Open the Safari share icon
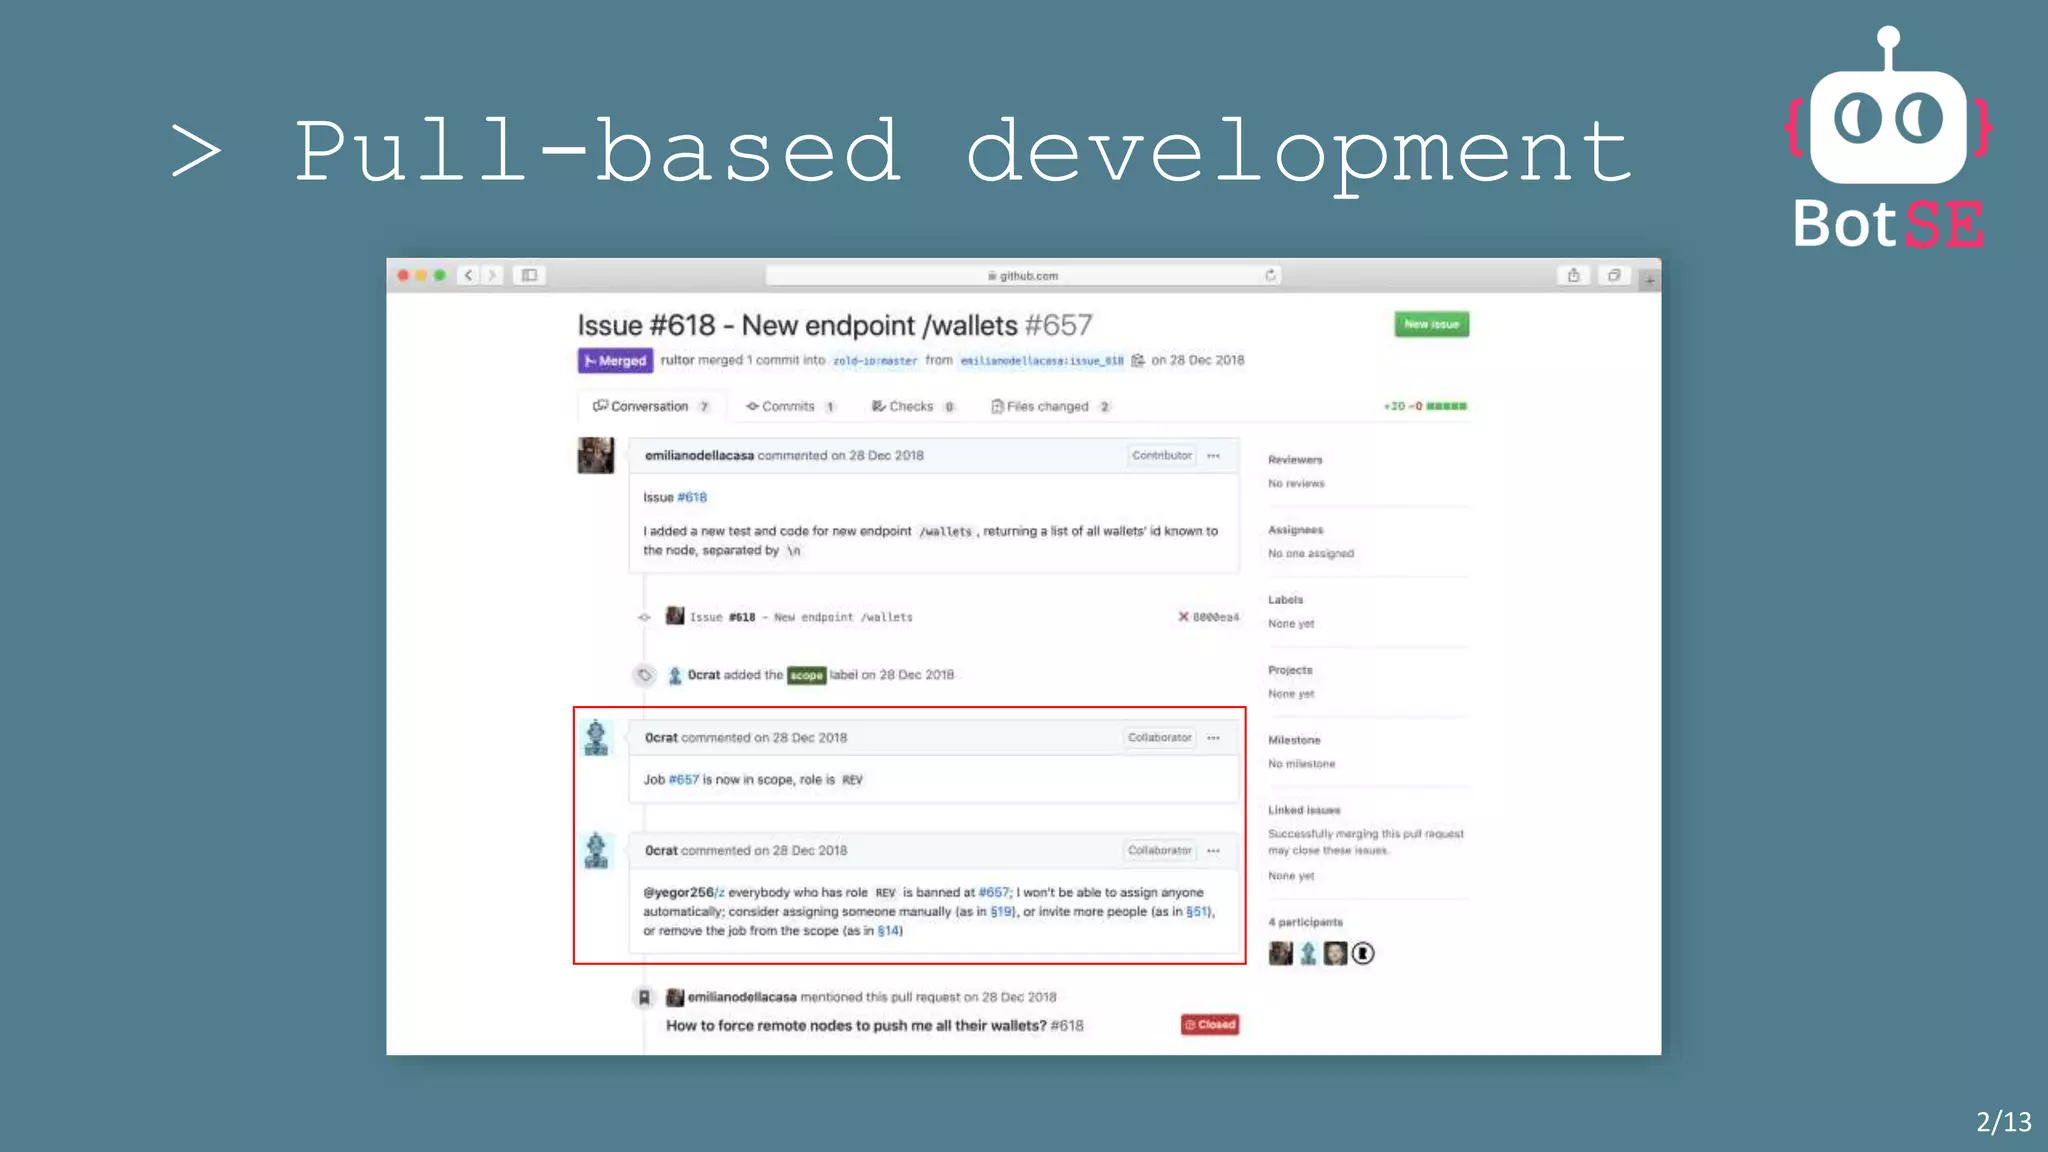 (x=1573, y=275)
